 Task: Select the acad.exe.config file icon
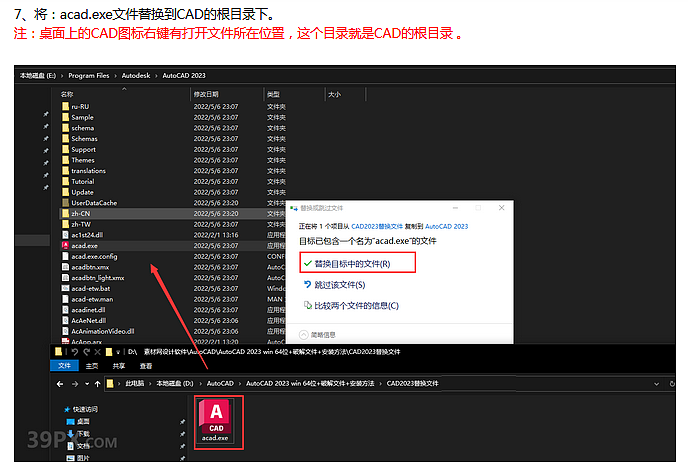65,256
